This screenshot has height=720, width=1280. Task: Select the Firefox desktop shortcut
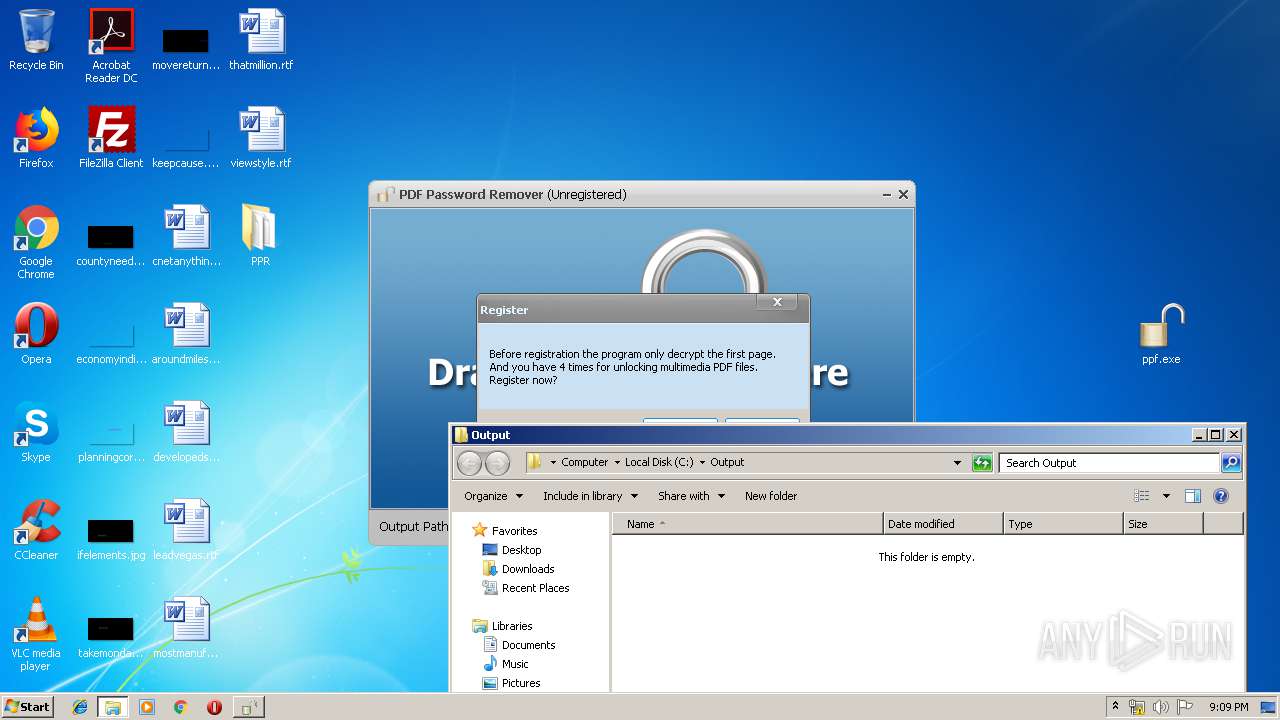pyautogui.click(x=36, y=138)
